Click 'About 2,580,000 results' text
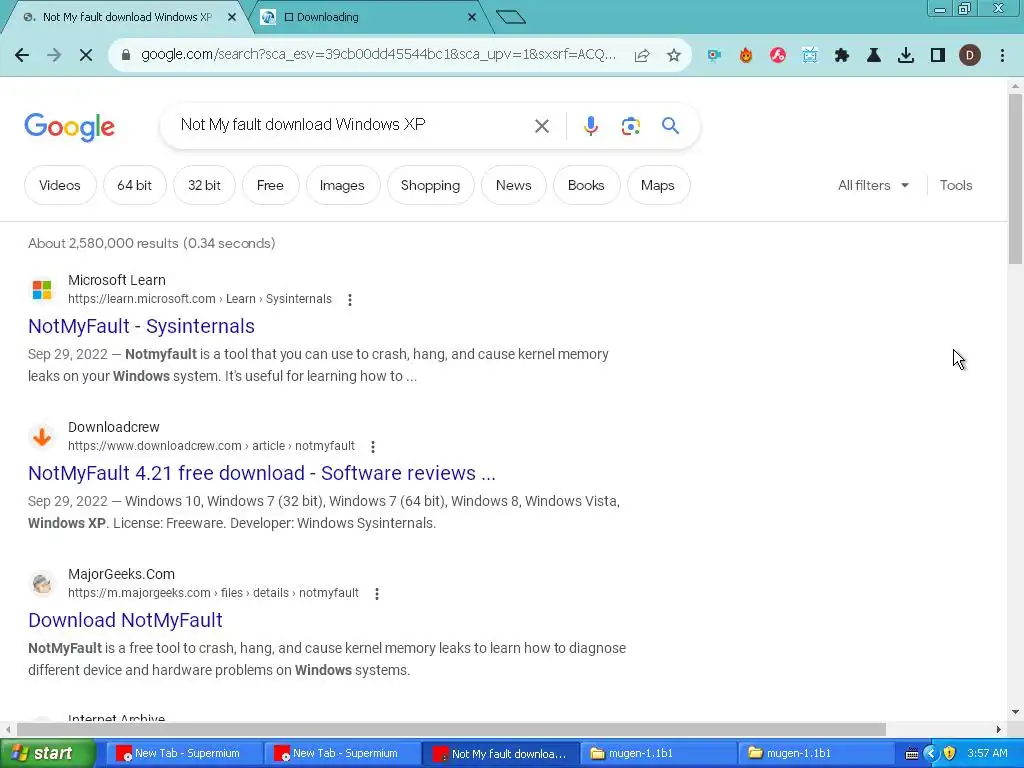 (x=152, y=243)
